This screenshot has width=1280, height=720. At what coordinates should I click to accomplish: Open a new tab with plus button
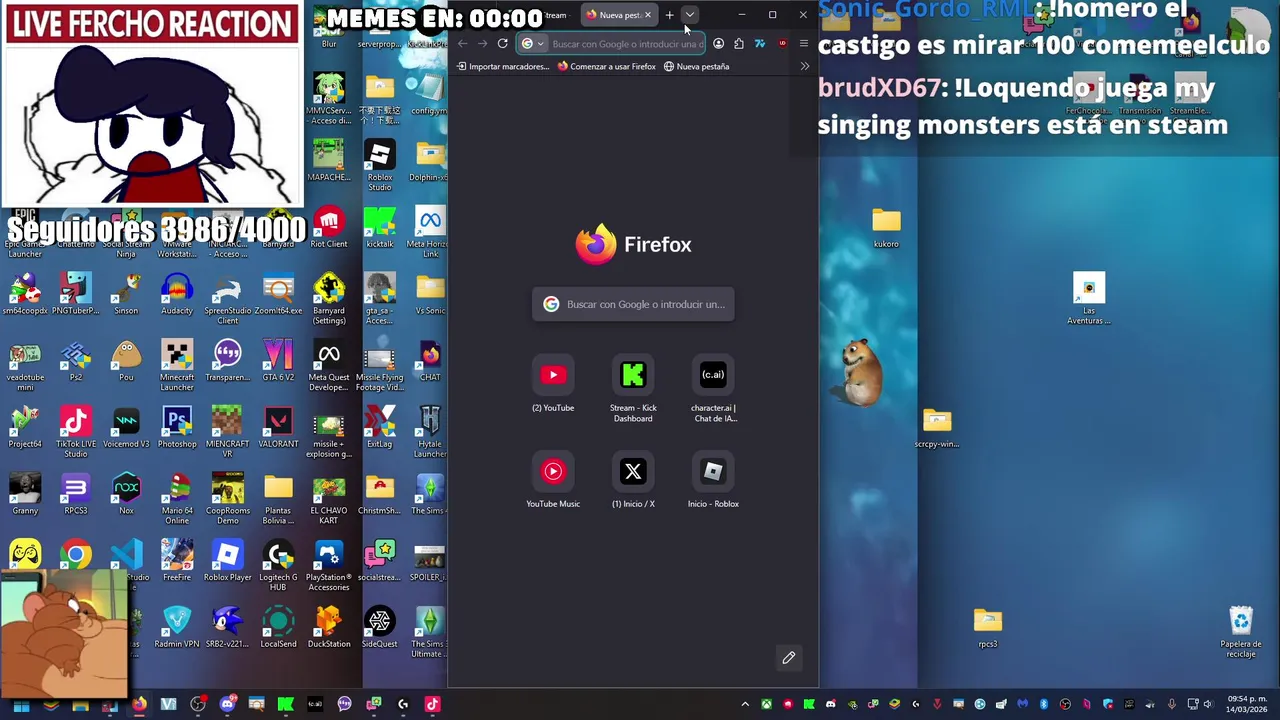(x=669, y=15)
